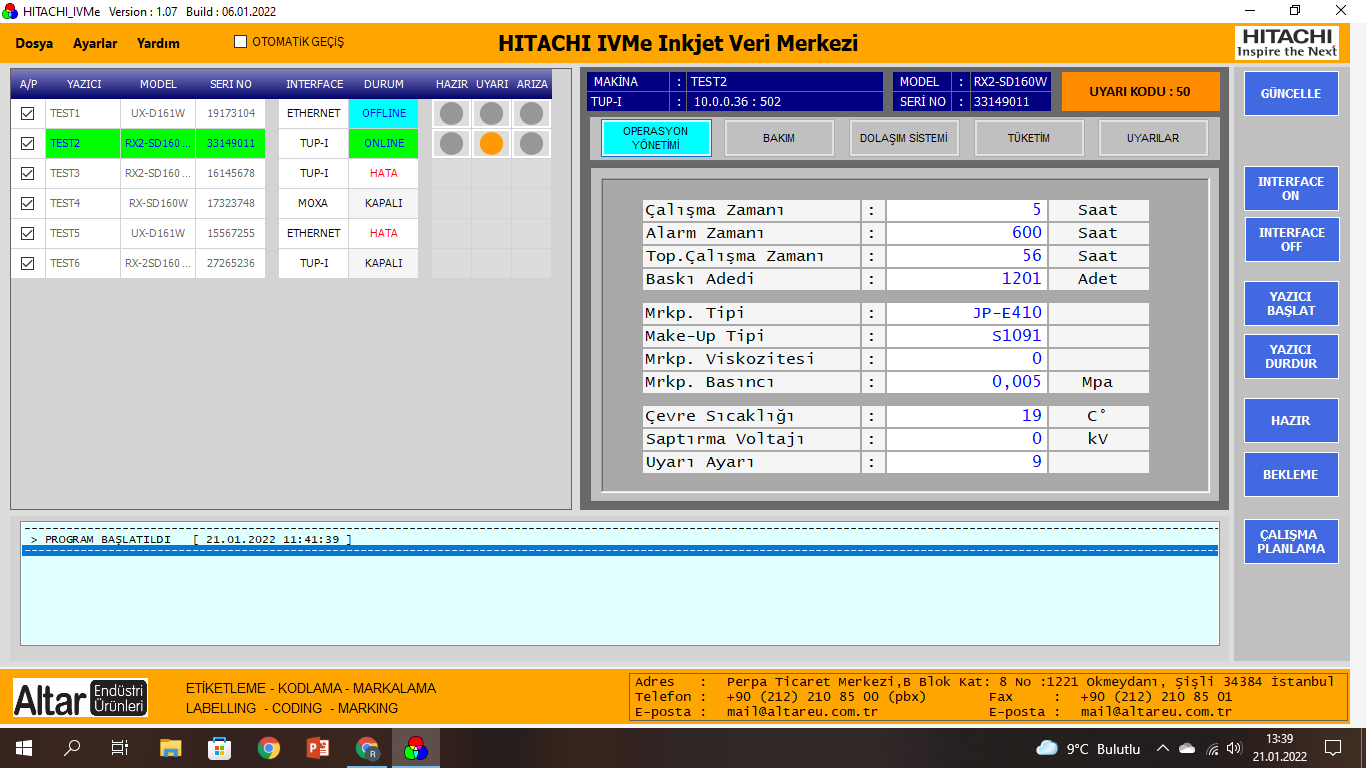Open PowerPoint from the taskbar
1366x768 pixels.
317,748
